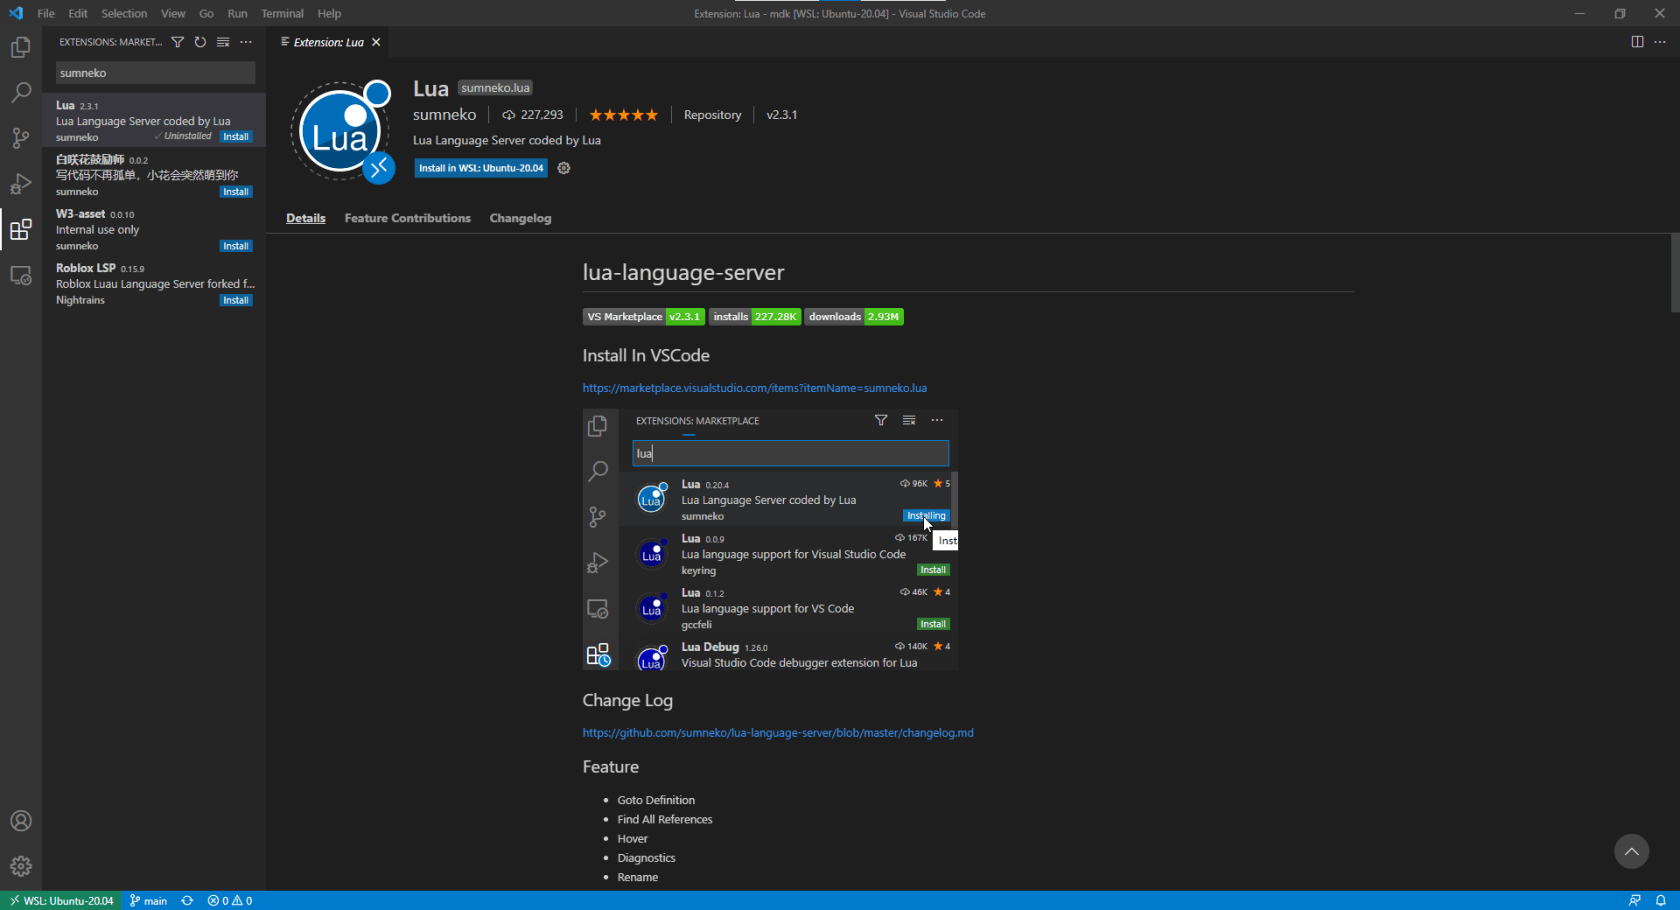Open feedback icon in status bar
The height and width of the screenshot is (910, 1680).
pyautogui.click(x=1634, y=901)
